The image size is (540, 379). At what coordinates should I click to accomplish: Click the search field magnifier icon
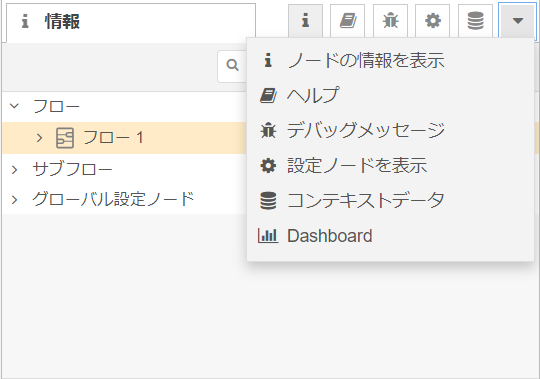(232, 65)
